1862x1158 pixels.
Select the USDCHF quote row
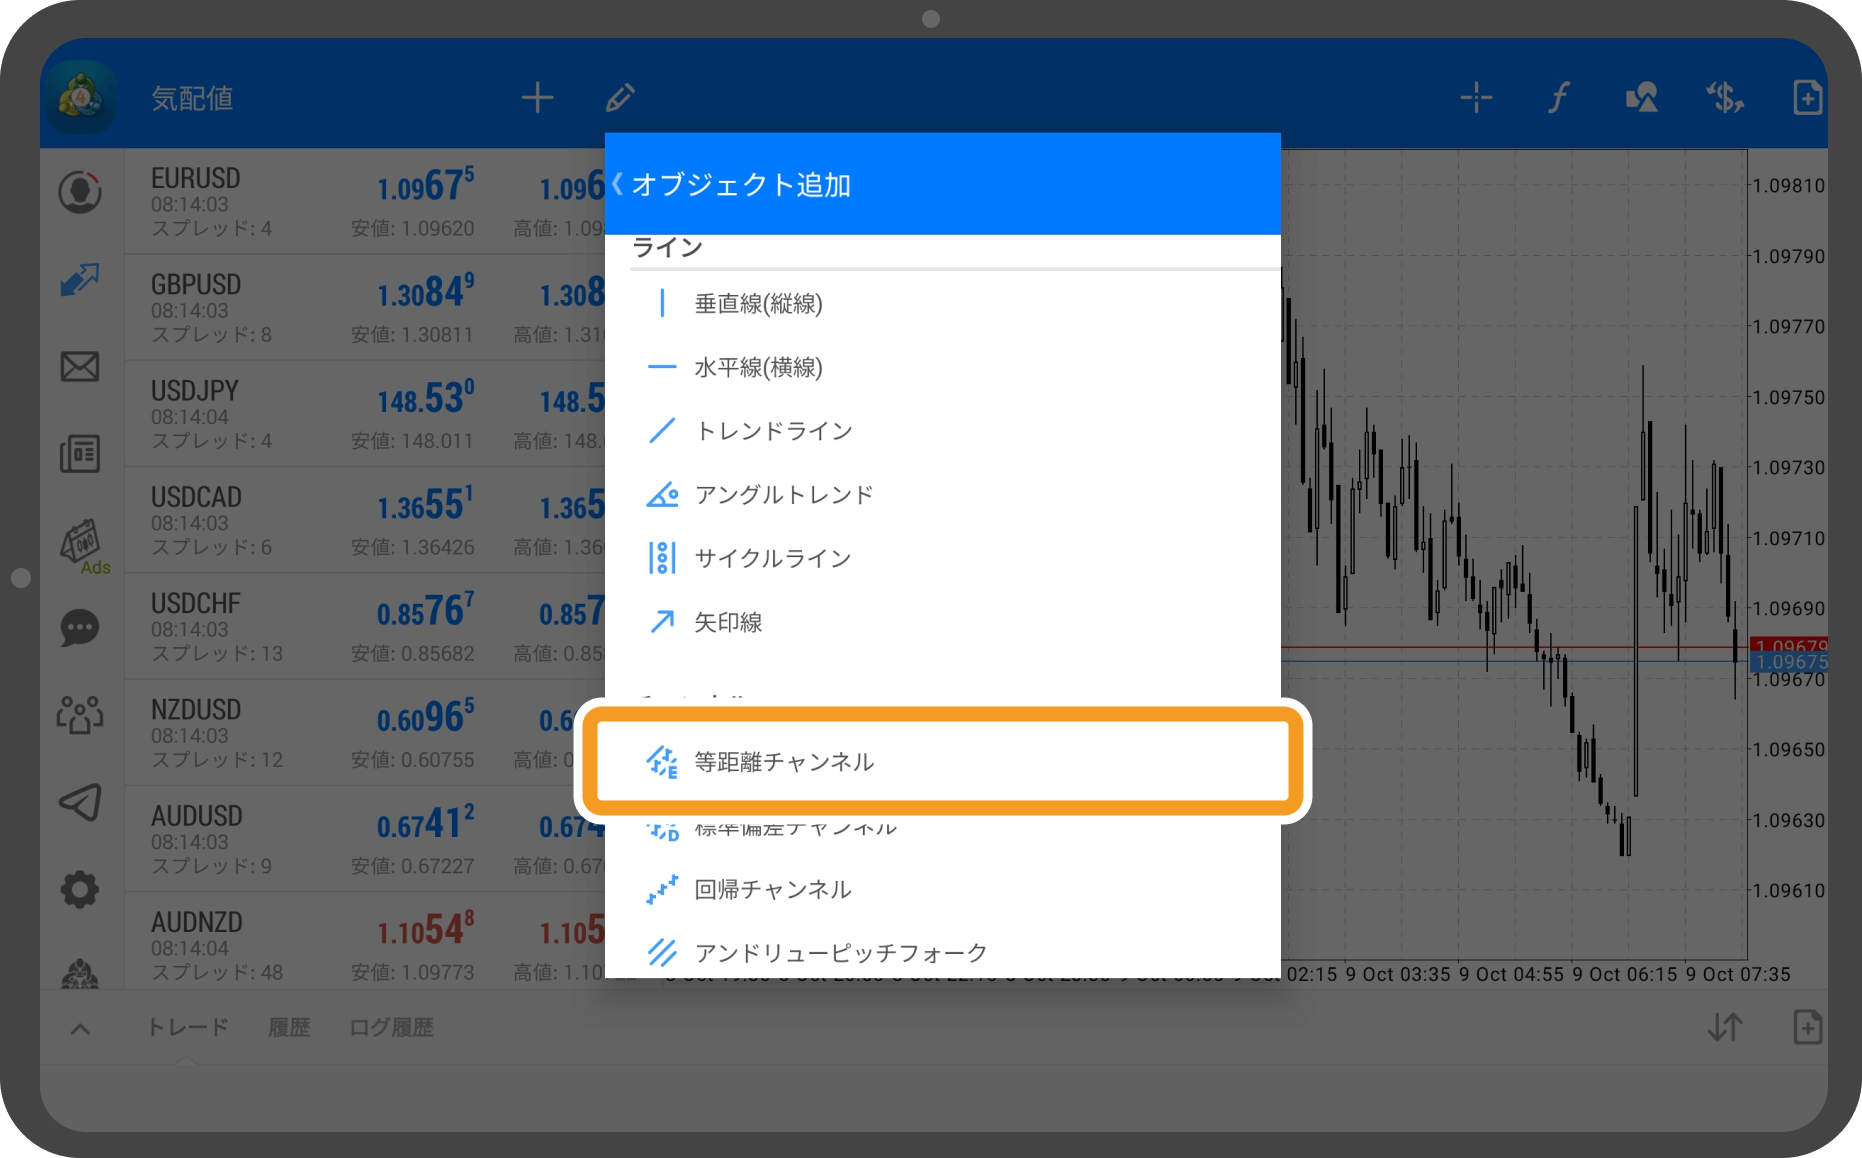pos(365,627)
